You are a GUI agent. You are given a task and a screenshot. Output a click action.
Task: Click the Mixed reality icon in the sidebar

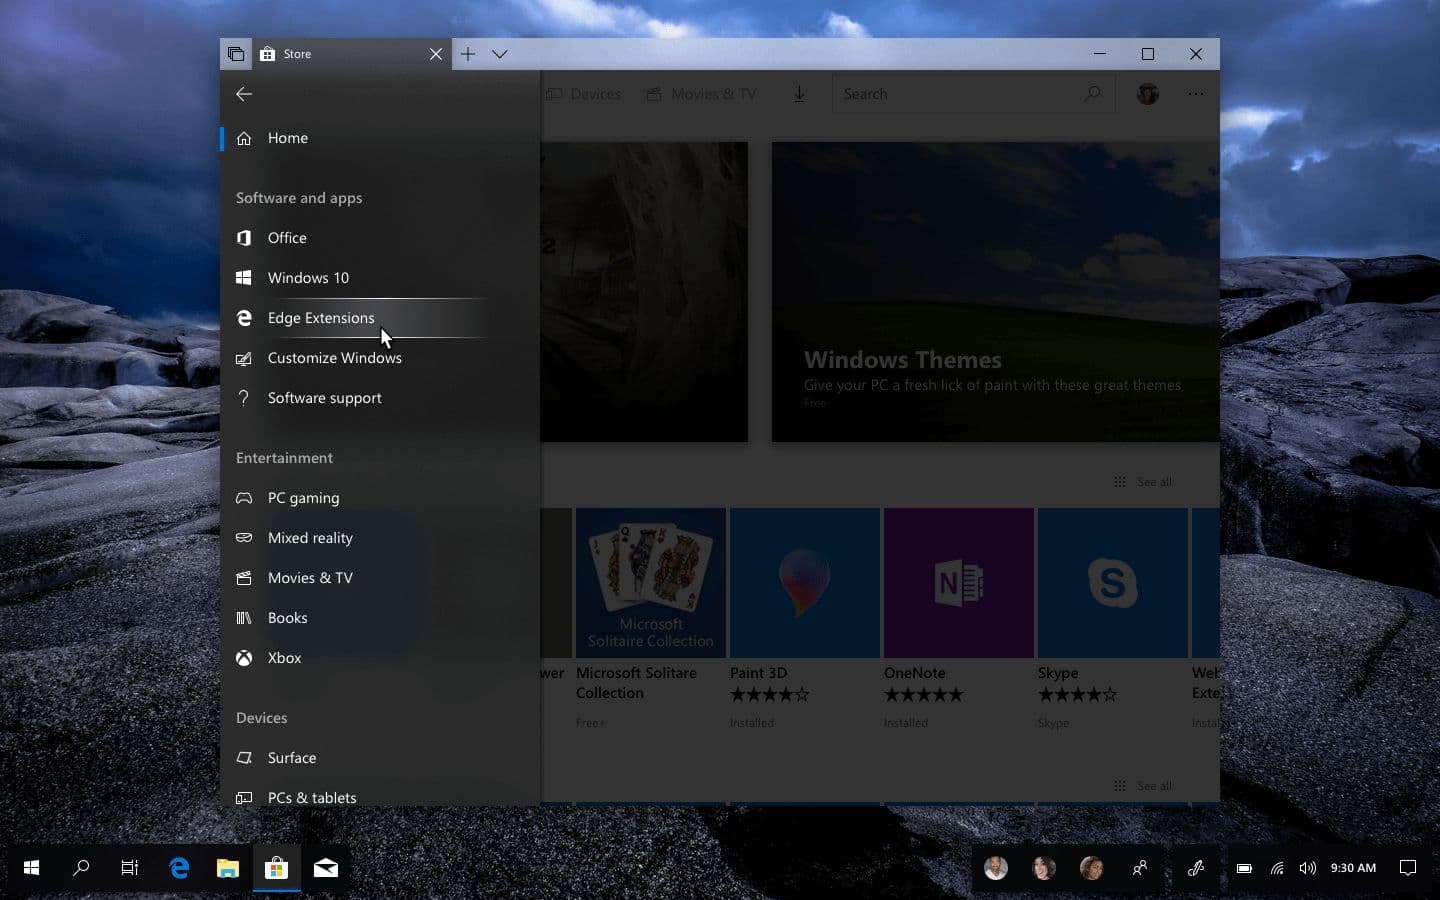[244, 538]
